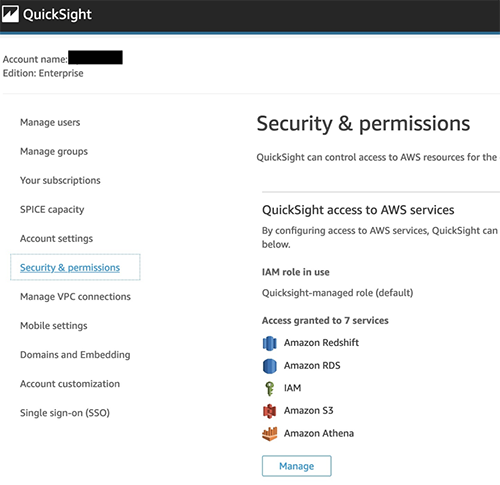Click the QuickSight logo icon
This screenshot has width=500, height=485.
pos(10,14)
